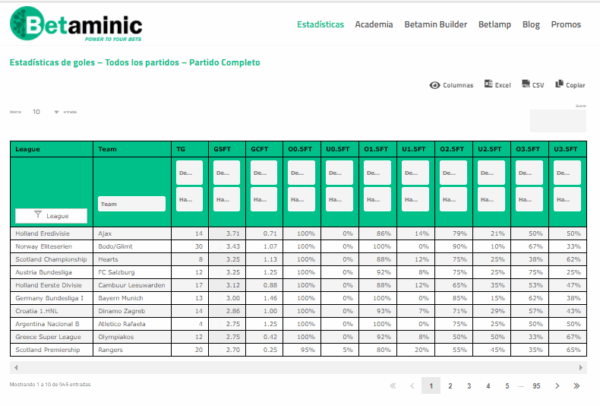Click the O1.5FT maximum 'Ha...' filter field
The height and width of the screenshot is (406, 600).
377,199
